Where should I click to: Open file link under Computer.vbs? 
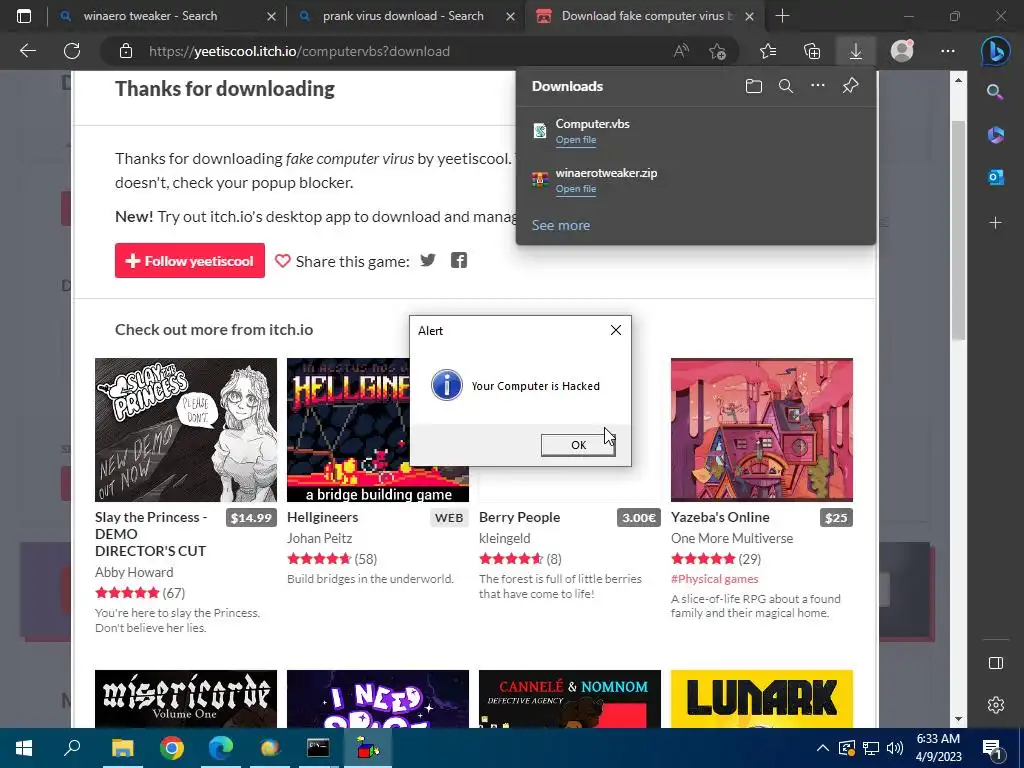pos(575,140)
